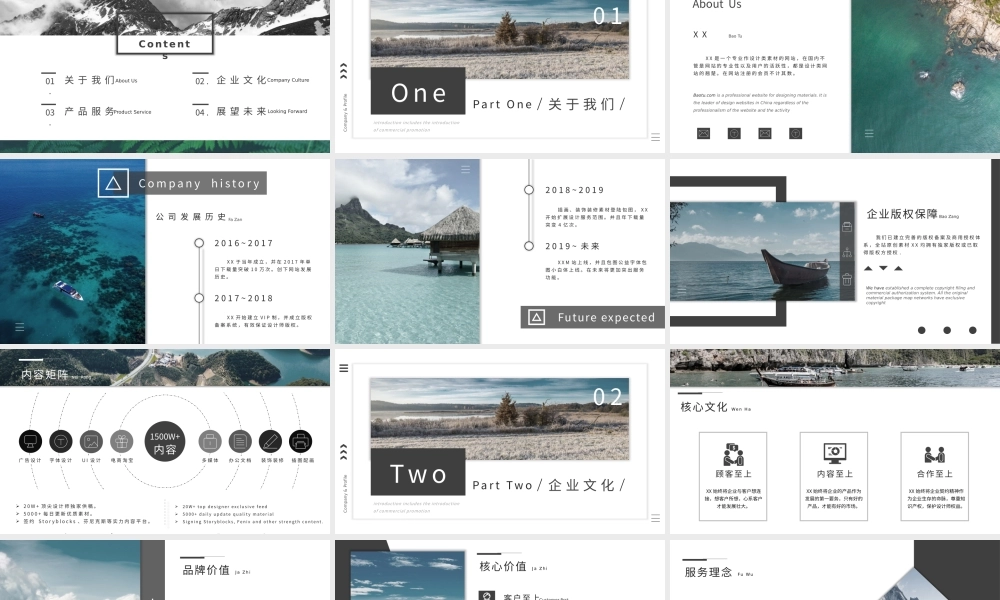Click the About Us heading text
1000x600 pixels.
[717, 5]
